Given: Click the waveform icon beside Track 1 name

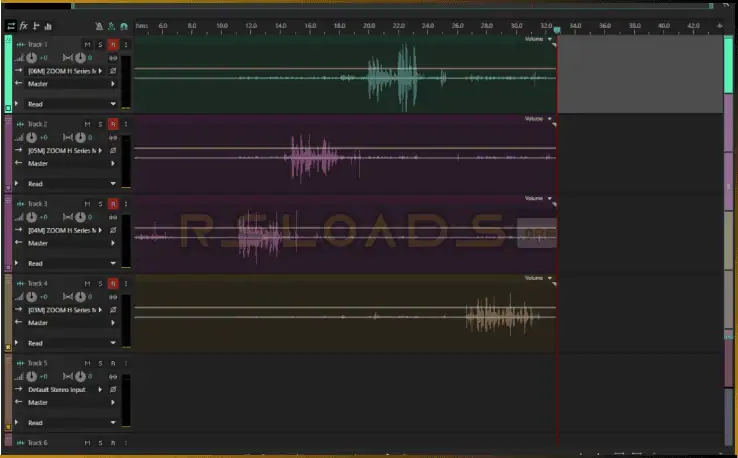Looking at the screenshot, I should click(20, 45).
